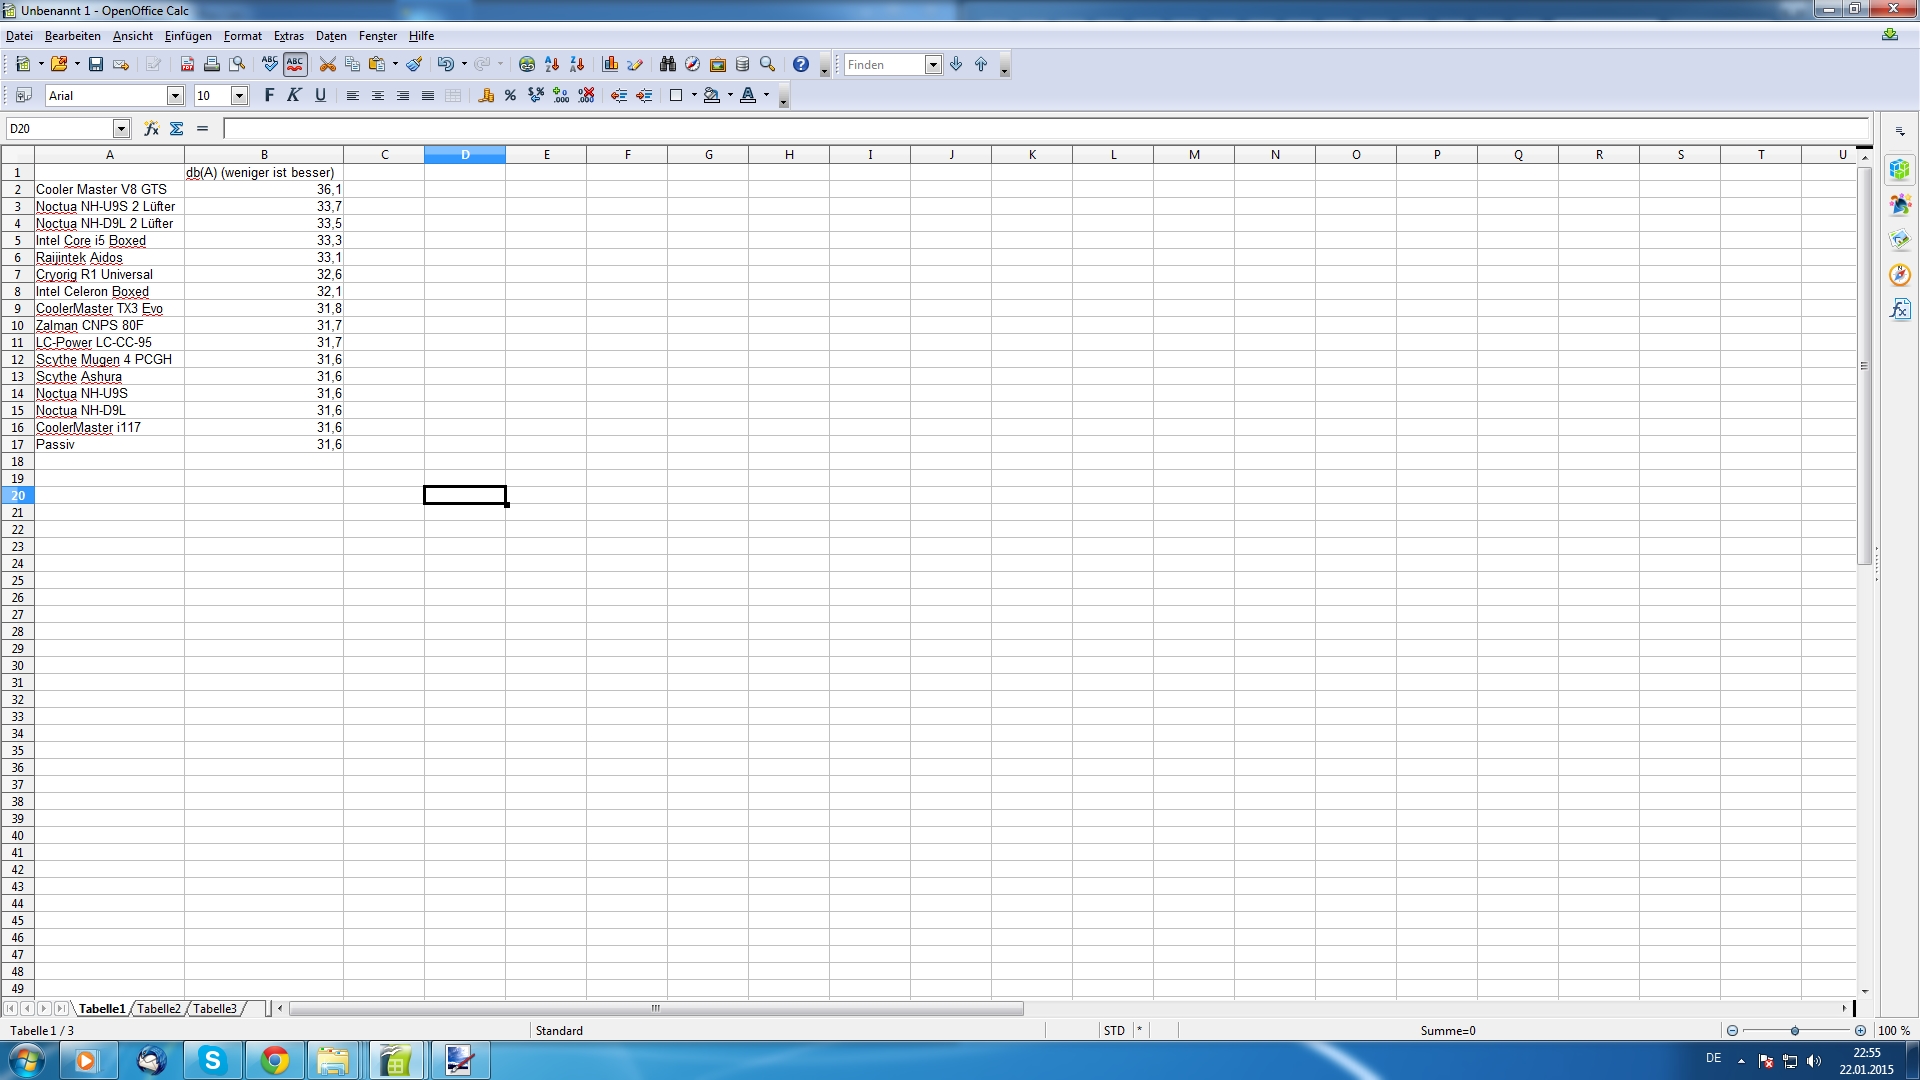Insert a chart
This screenshot has height=1080, width=1920.
point(610,65)
